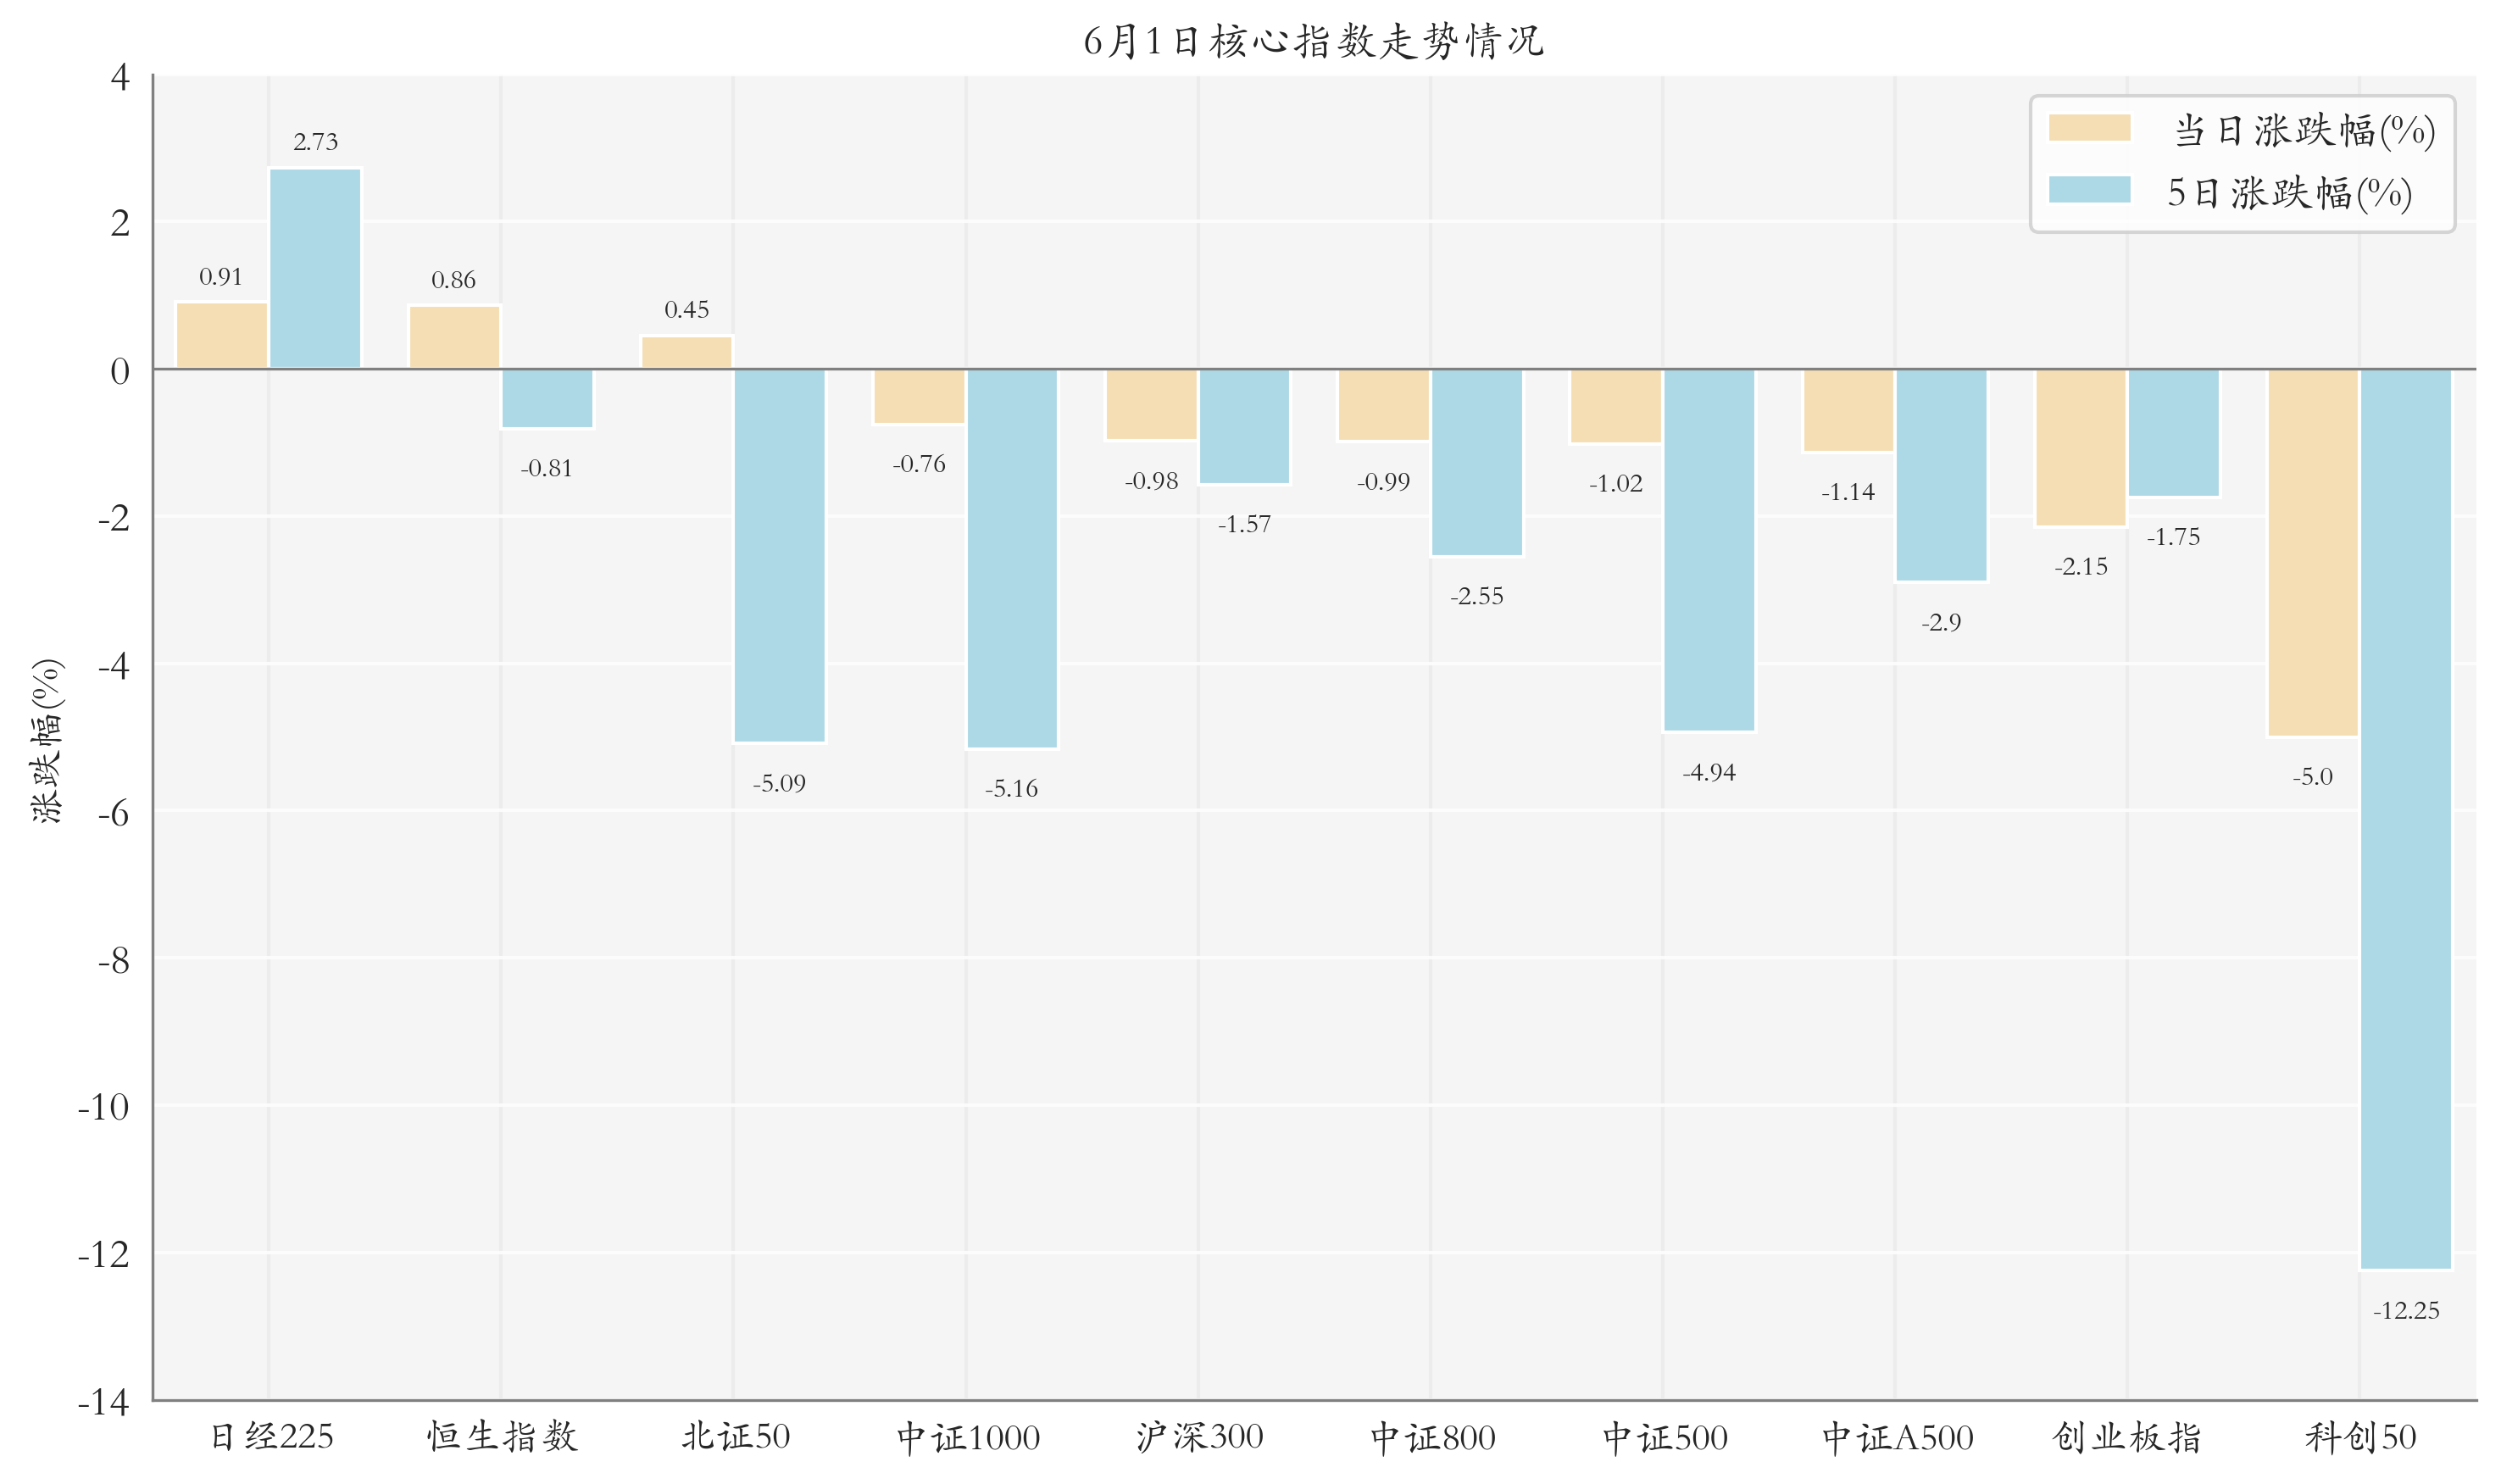This screenshot has width=2501, height=1484.
Task: Click the y-axis tick label -6
Action: (x=113, y=814)
